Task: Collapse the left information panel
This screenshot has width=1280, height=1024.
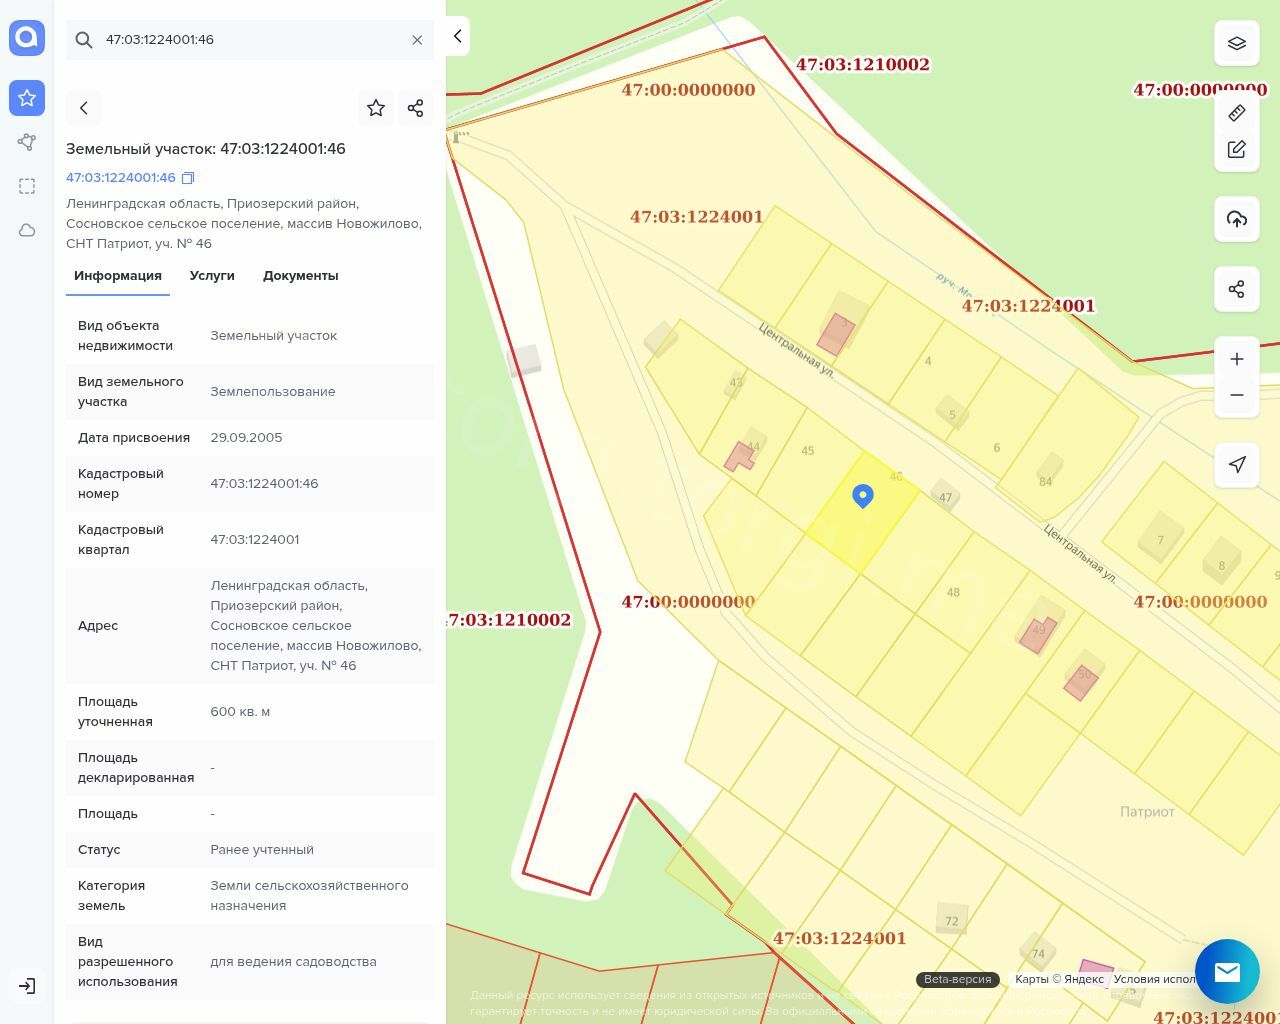Action: click(457, 37)
